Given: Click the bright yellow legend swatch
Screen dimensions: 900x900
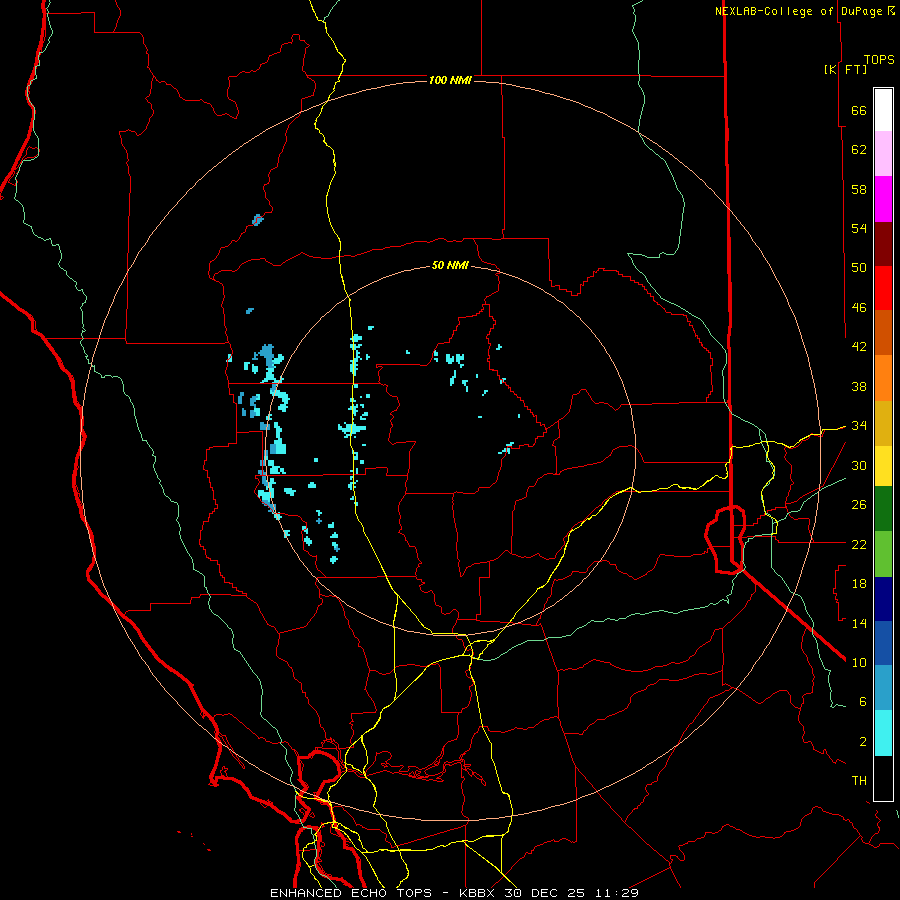Looking at the screenshot, I should click(883, 466).
